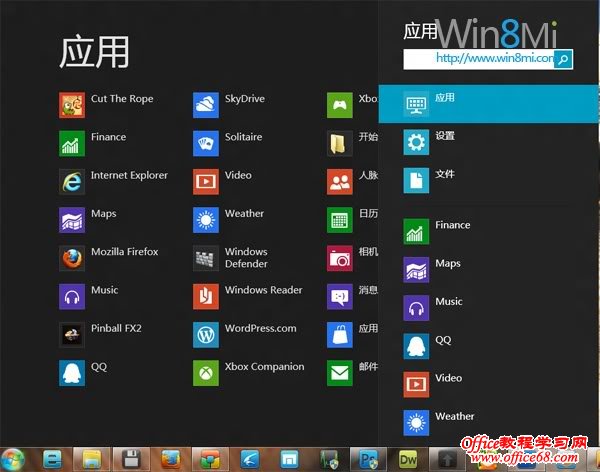This screenshot has width=600, height=472.
Task: Launch Finance from the apps list
Action: (x=72, y=143)
